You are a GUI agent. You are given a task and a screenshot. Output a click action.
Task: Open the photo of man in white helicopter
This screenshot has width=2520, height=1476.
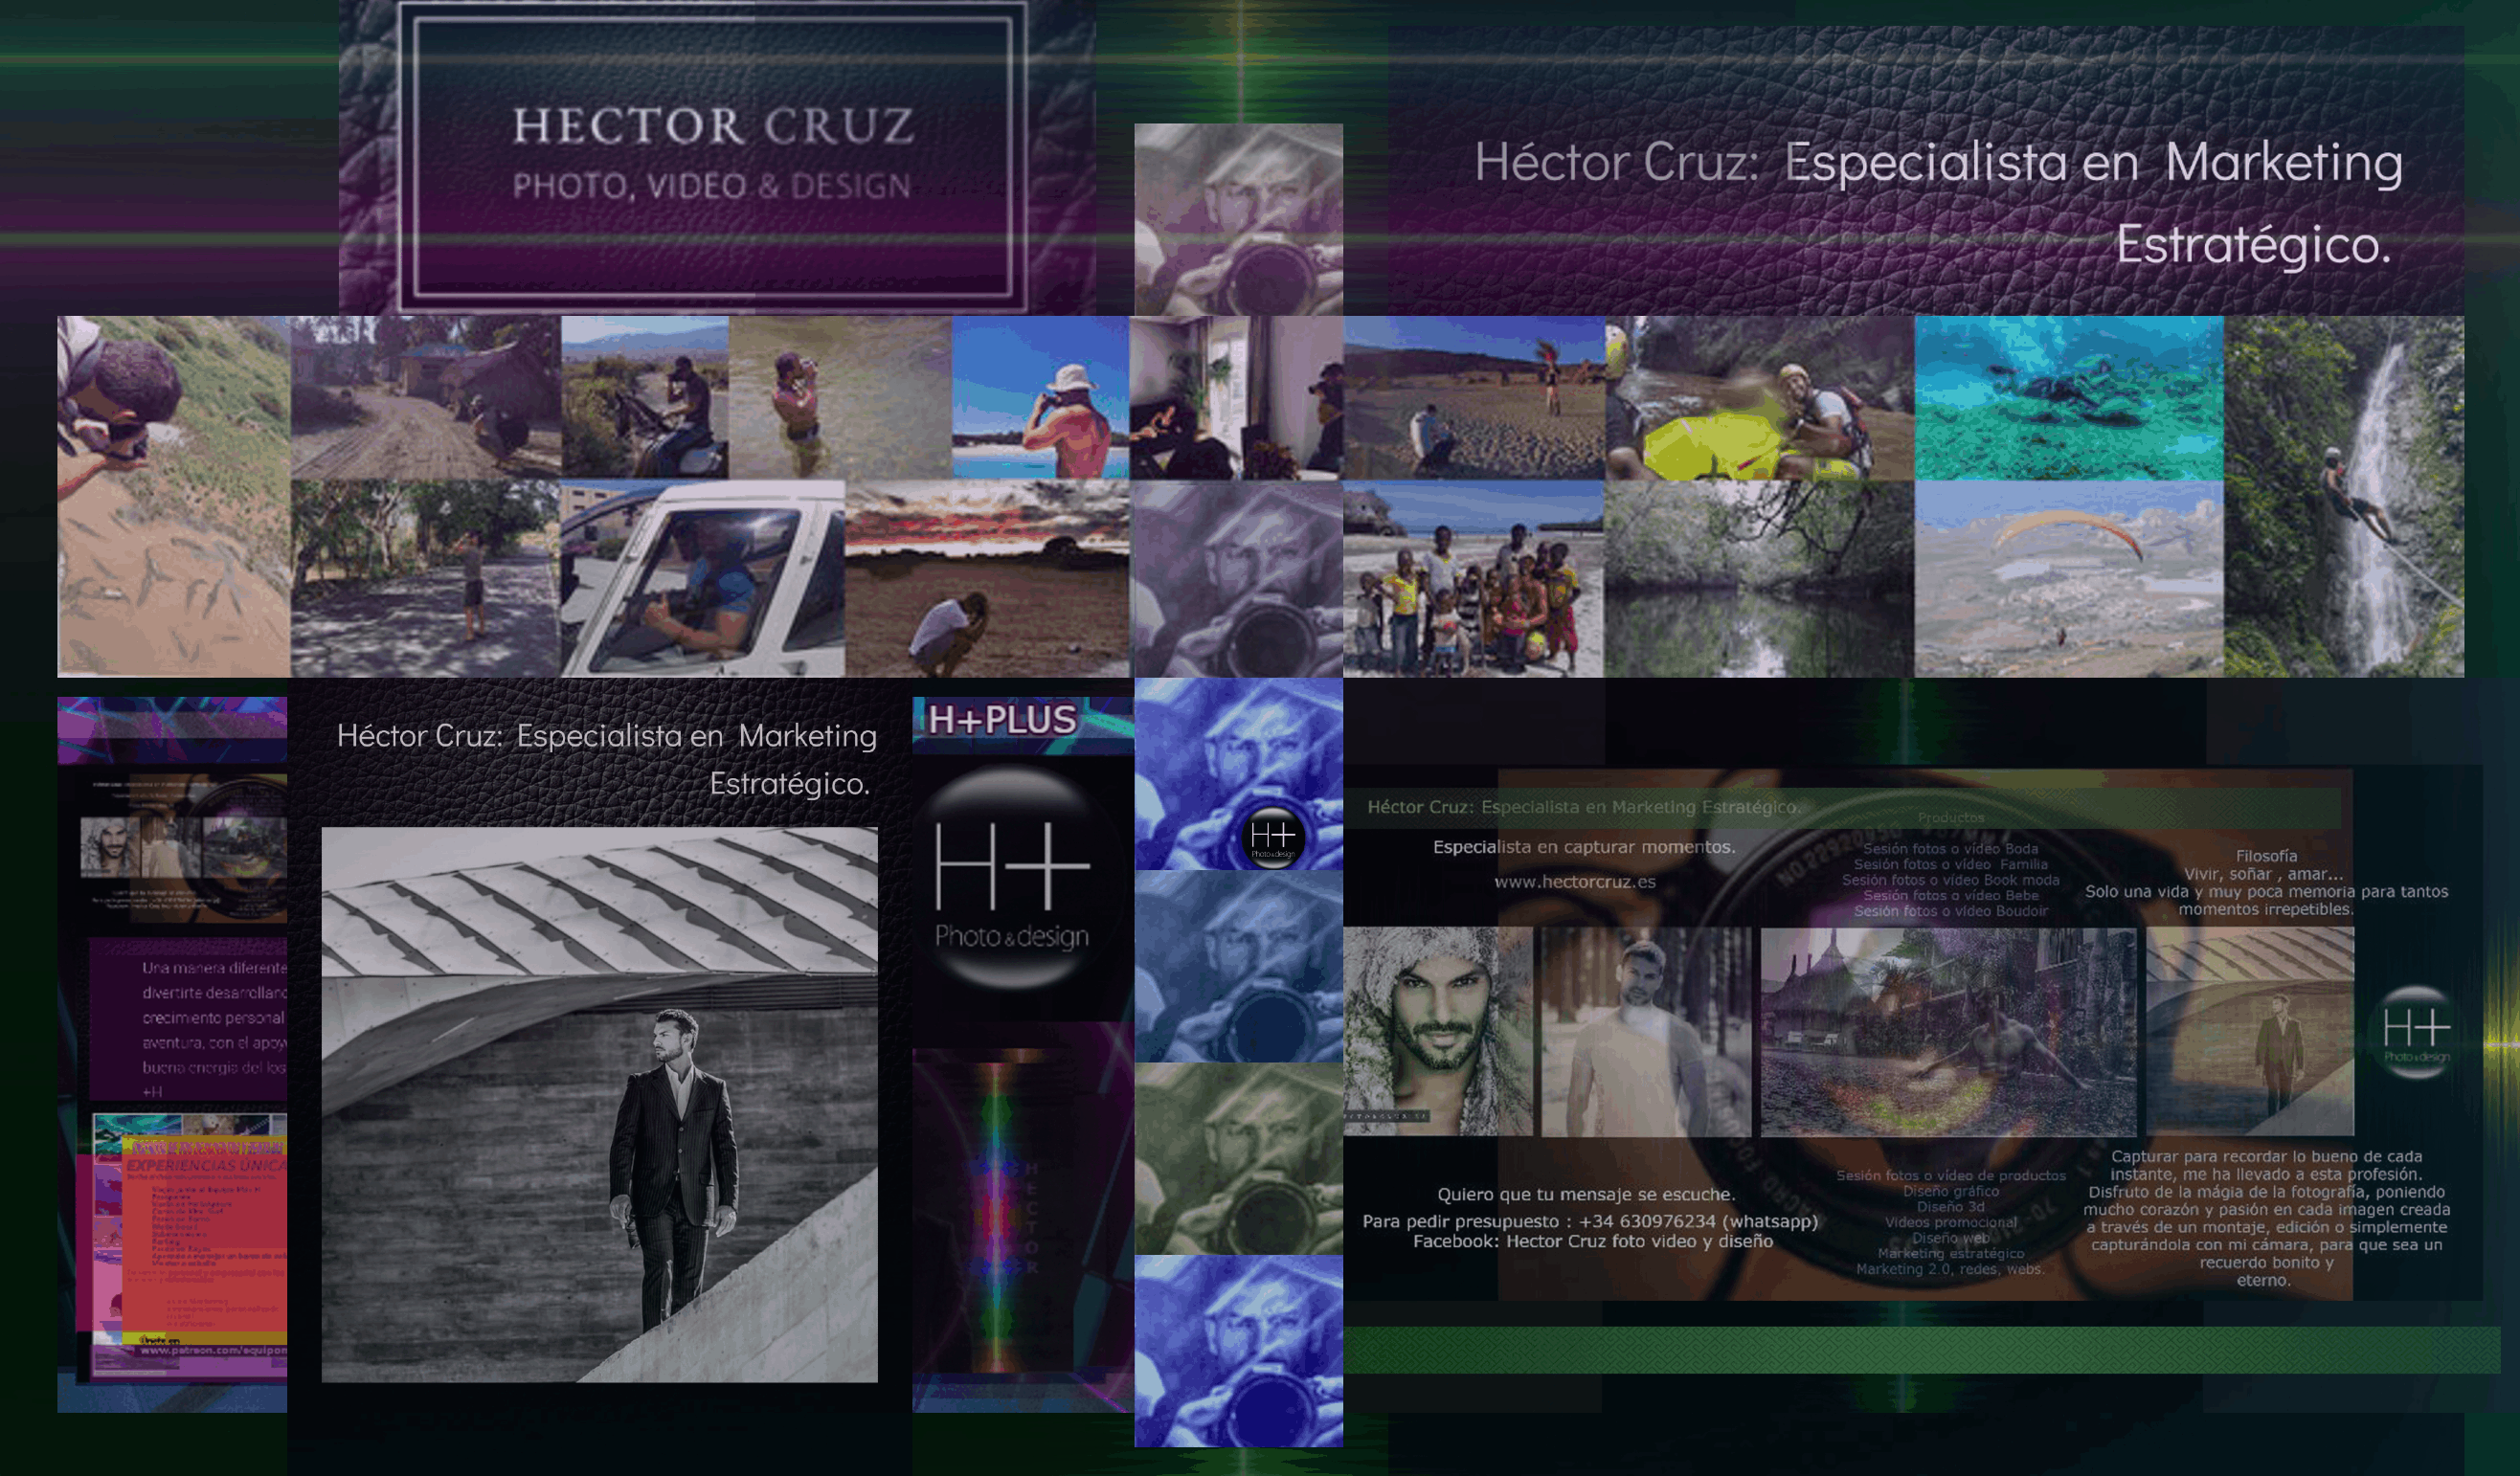(703, 579)
